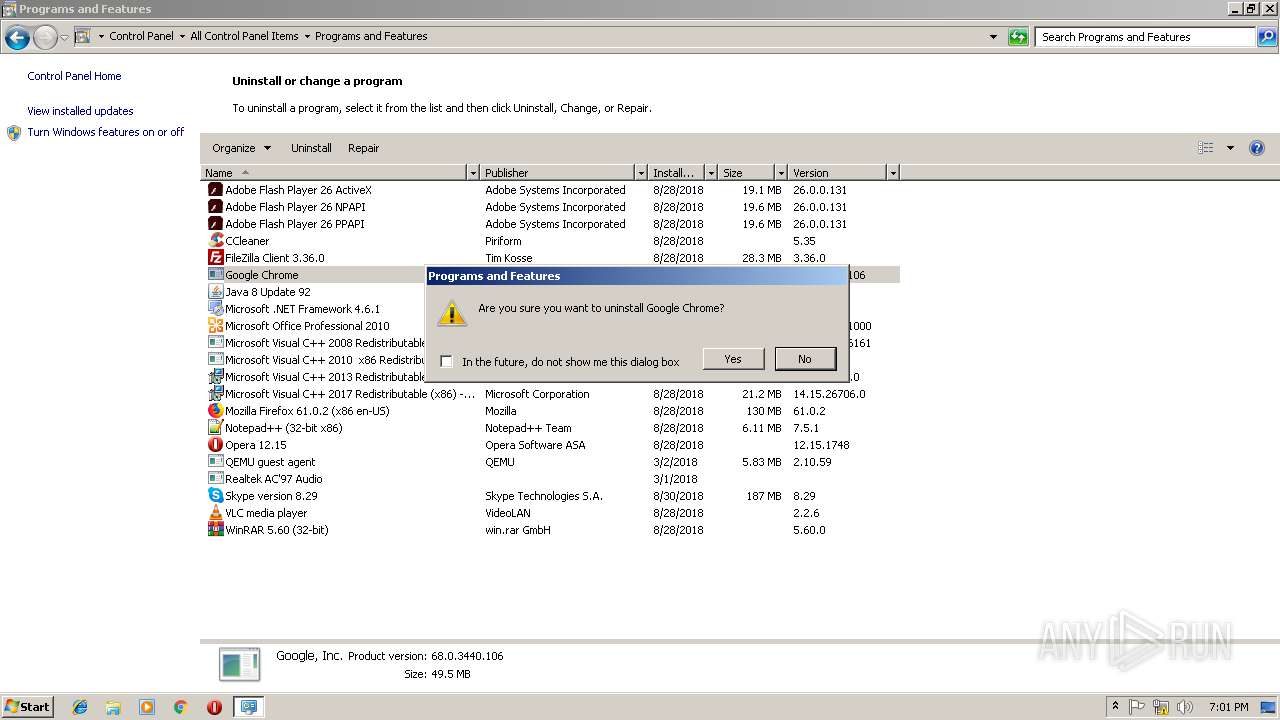Viewport: 1280px width, 720px height.
Task: Click the clock showing 7:01 PM
Action: [1228, 707]
